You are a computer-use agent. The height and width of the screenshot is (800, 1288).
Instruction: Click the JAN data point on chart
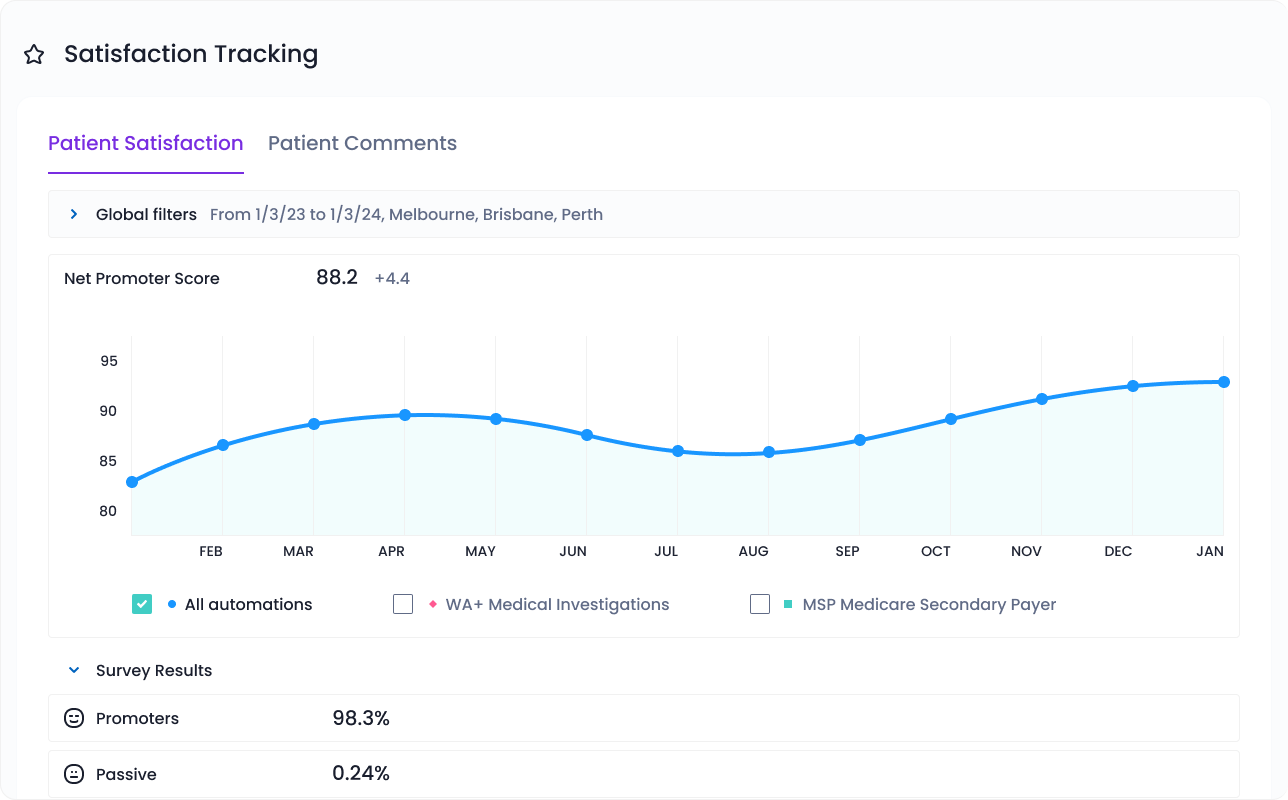1224,382
